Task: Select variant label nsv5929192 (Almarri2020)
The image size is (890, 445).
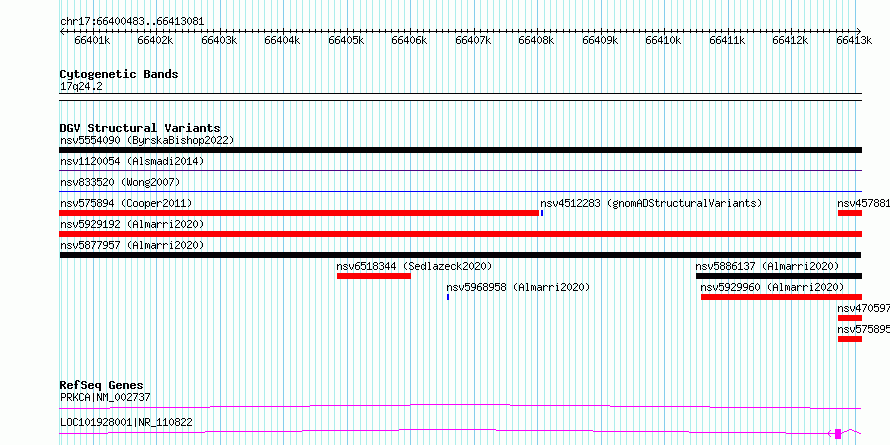Action: tap(132, 224)
